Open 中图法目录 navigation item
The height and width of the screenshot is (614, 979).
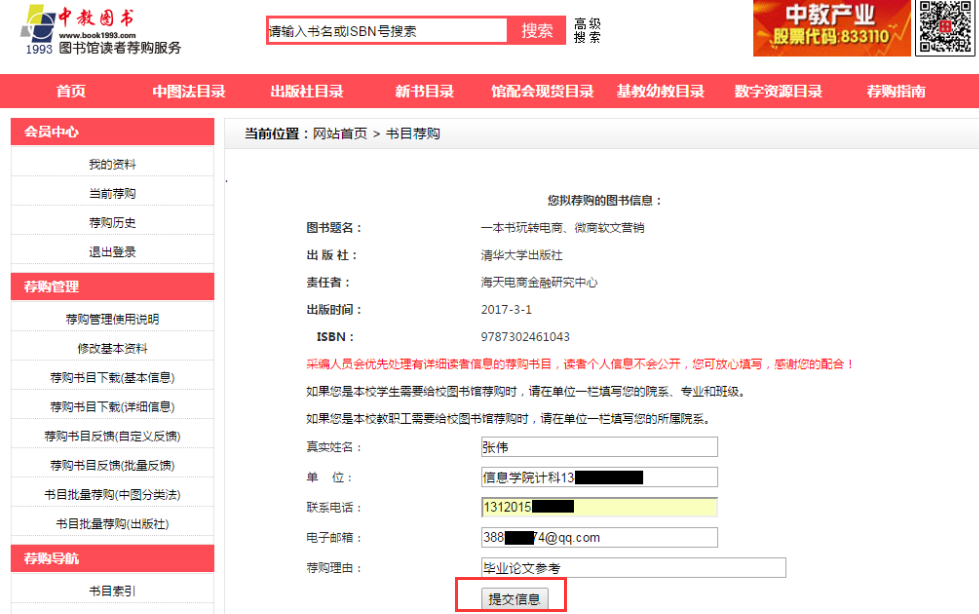point(189,91)
